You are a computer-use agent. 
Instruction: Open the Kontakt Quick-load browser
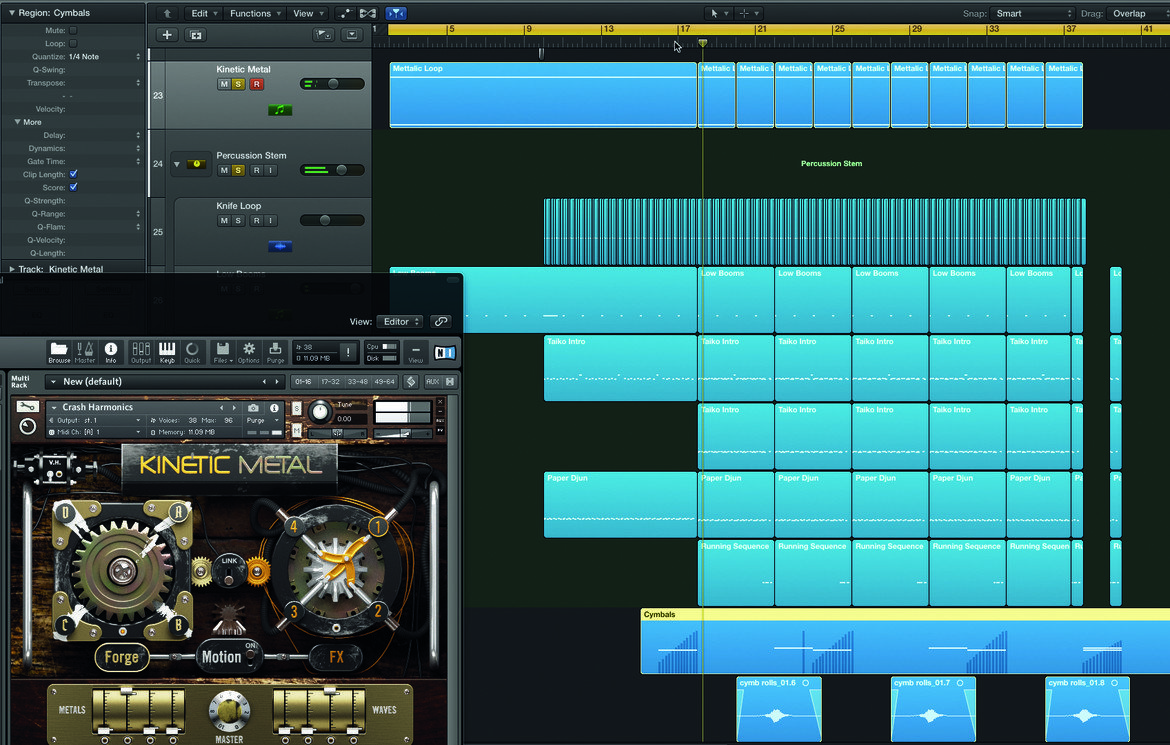tap(193, 352)
